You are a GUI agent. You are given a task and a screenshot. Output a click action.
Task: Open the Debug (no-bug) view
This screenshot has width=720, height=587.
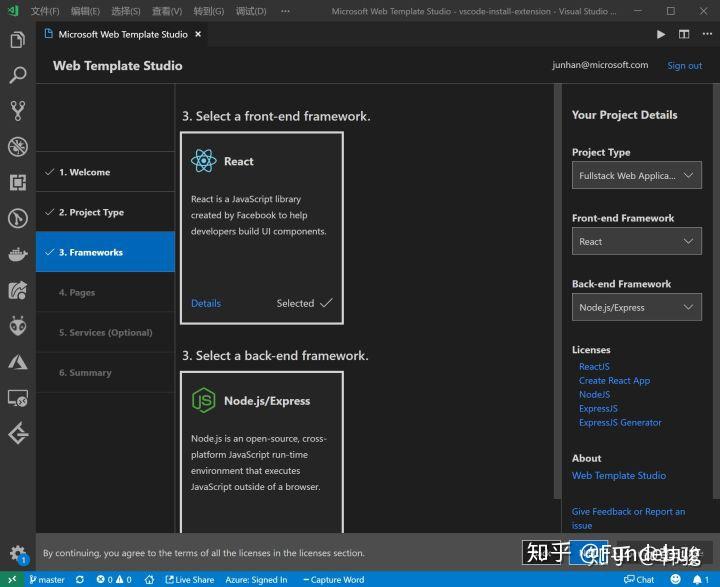(x=17, y=147)
